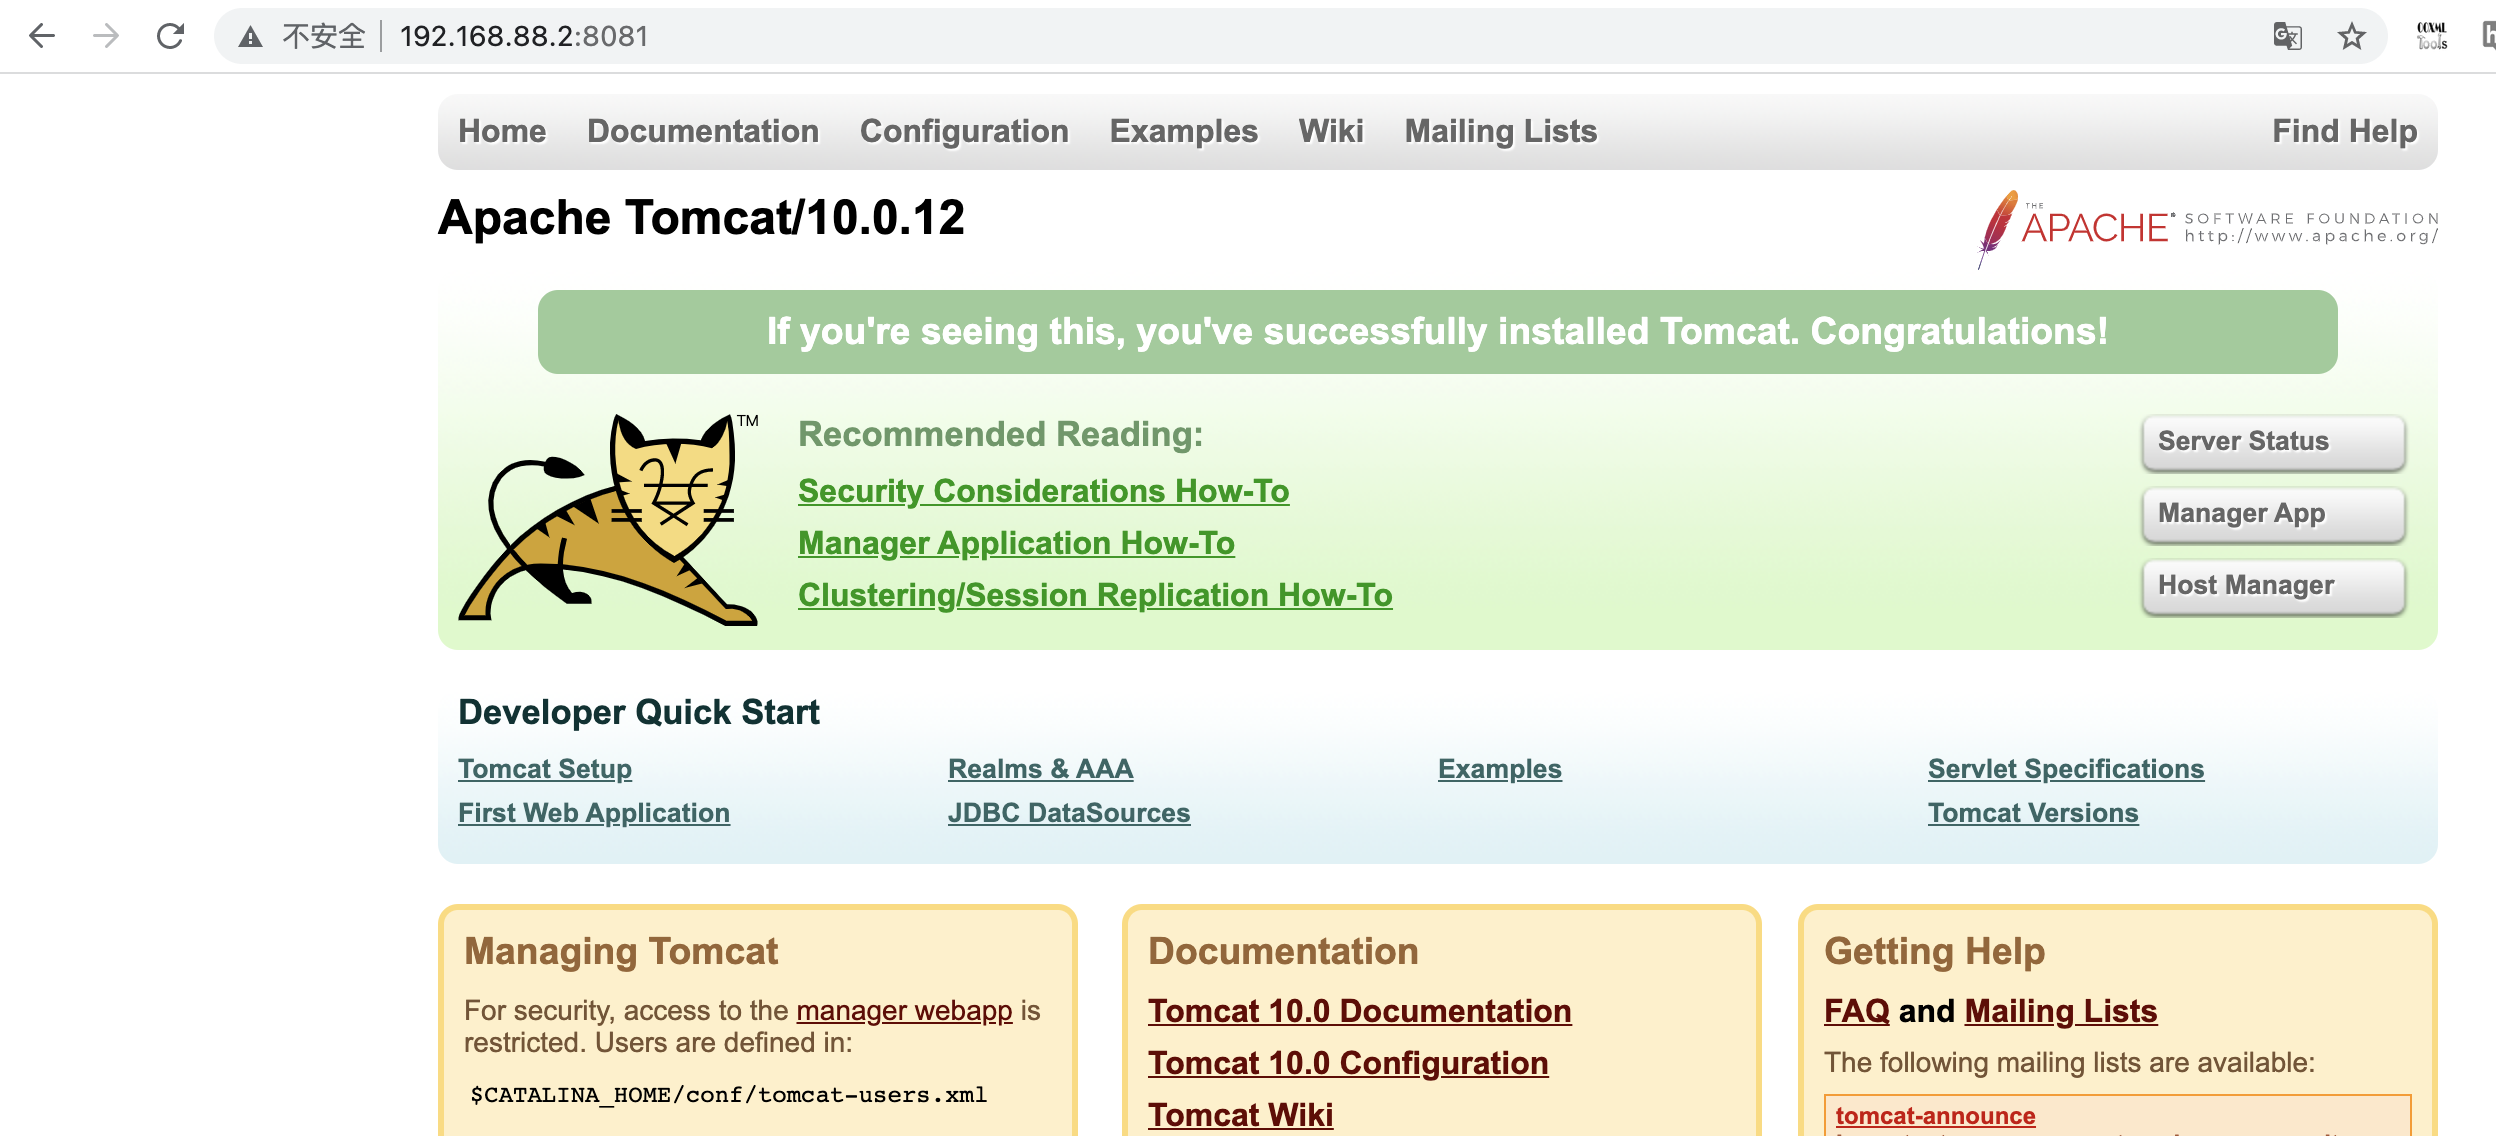Click the Tomcat cat mascot image

pos(609,519)
